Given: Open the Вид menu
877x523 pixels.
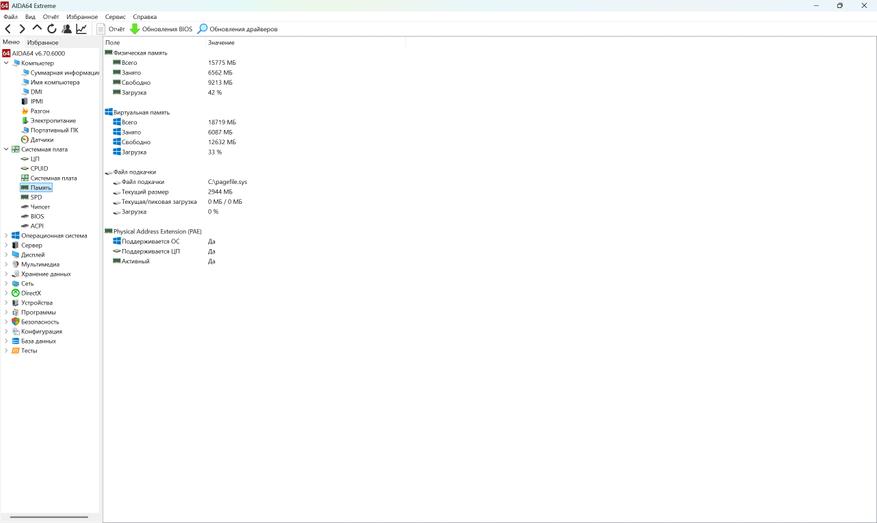Looking at the screenshot, I should tap(30, 17).
